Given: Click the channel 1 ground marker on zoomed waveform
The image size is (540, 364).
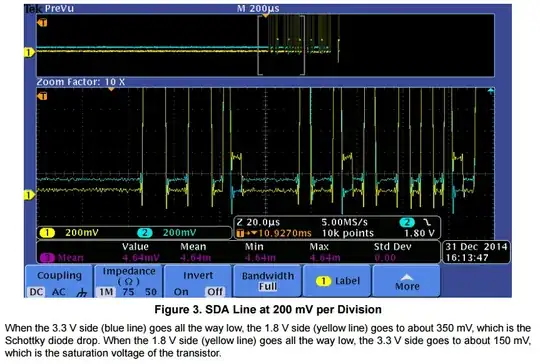Looking at the screenshot, I should (x=29, y=195).
